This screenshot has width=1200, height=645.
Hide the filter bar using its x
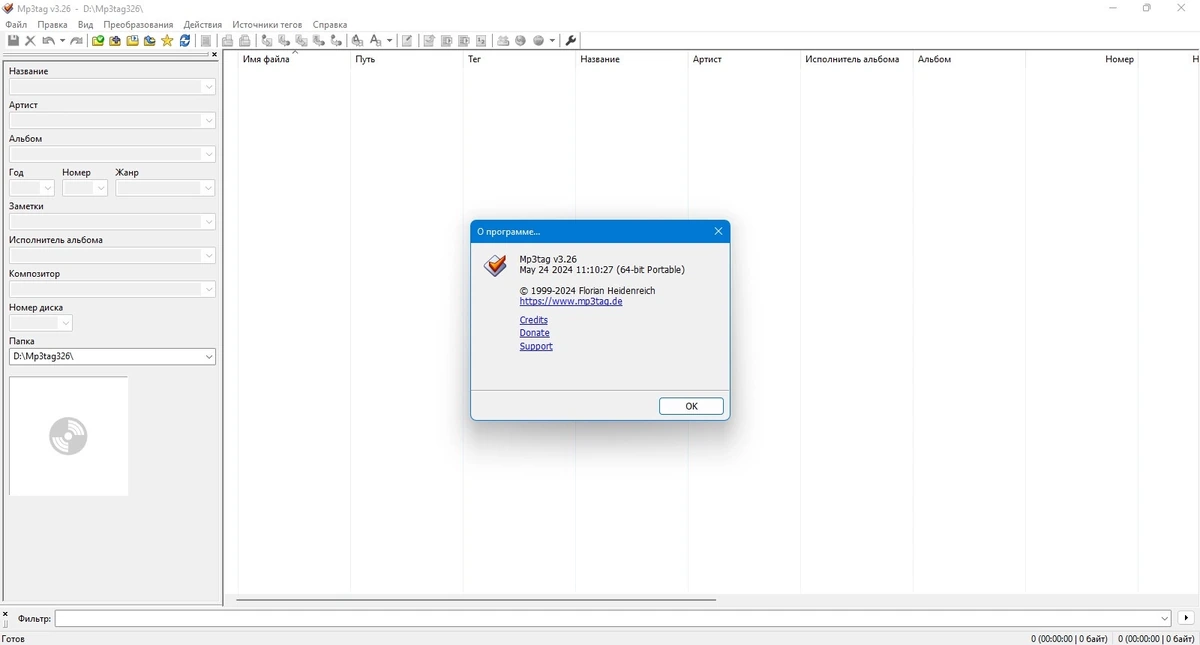pyautogui.click(x=5, y=614)
